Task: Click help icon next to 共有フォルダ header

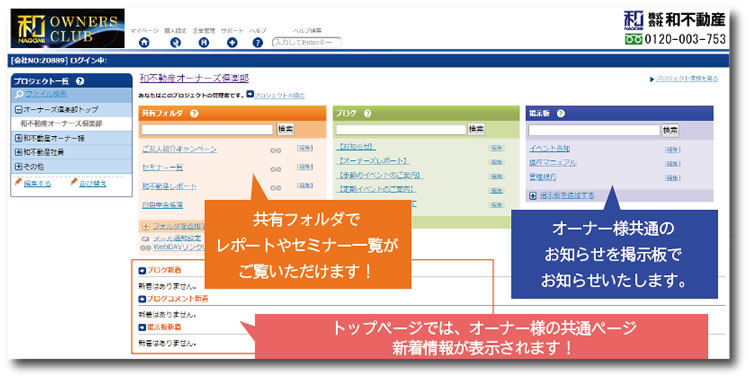Action: [194, 113]
